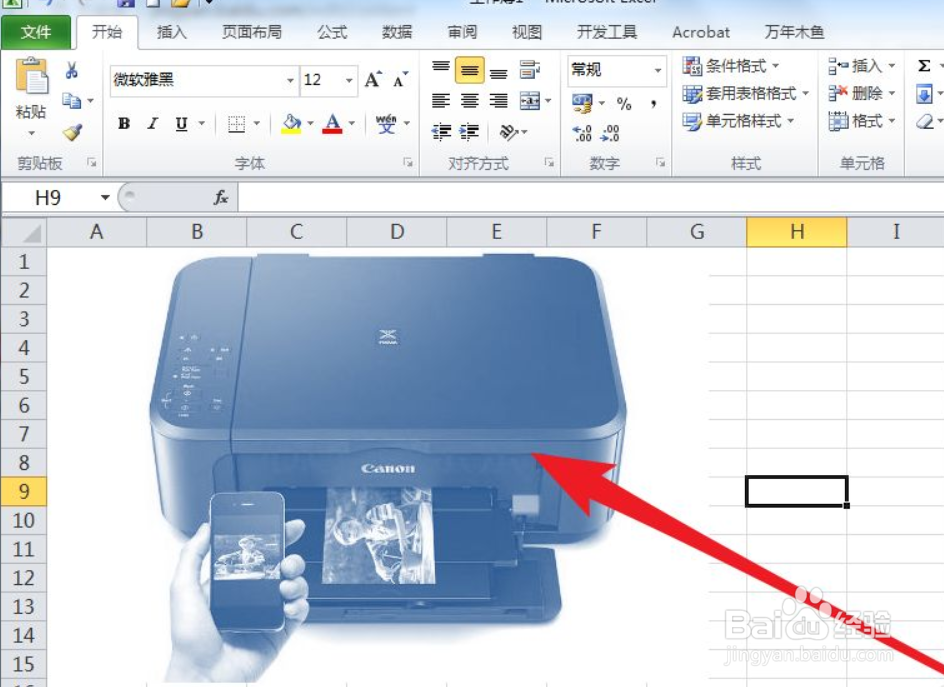Open the 插入 cells dropdown

pos(862,66)
